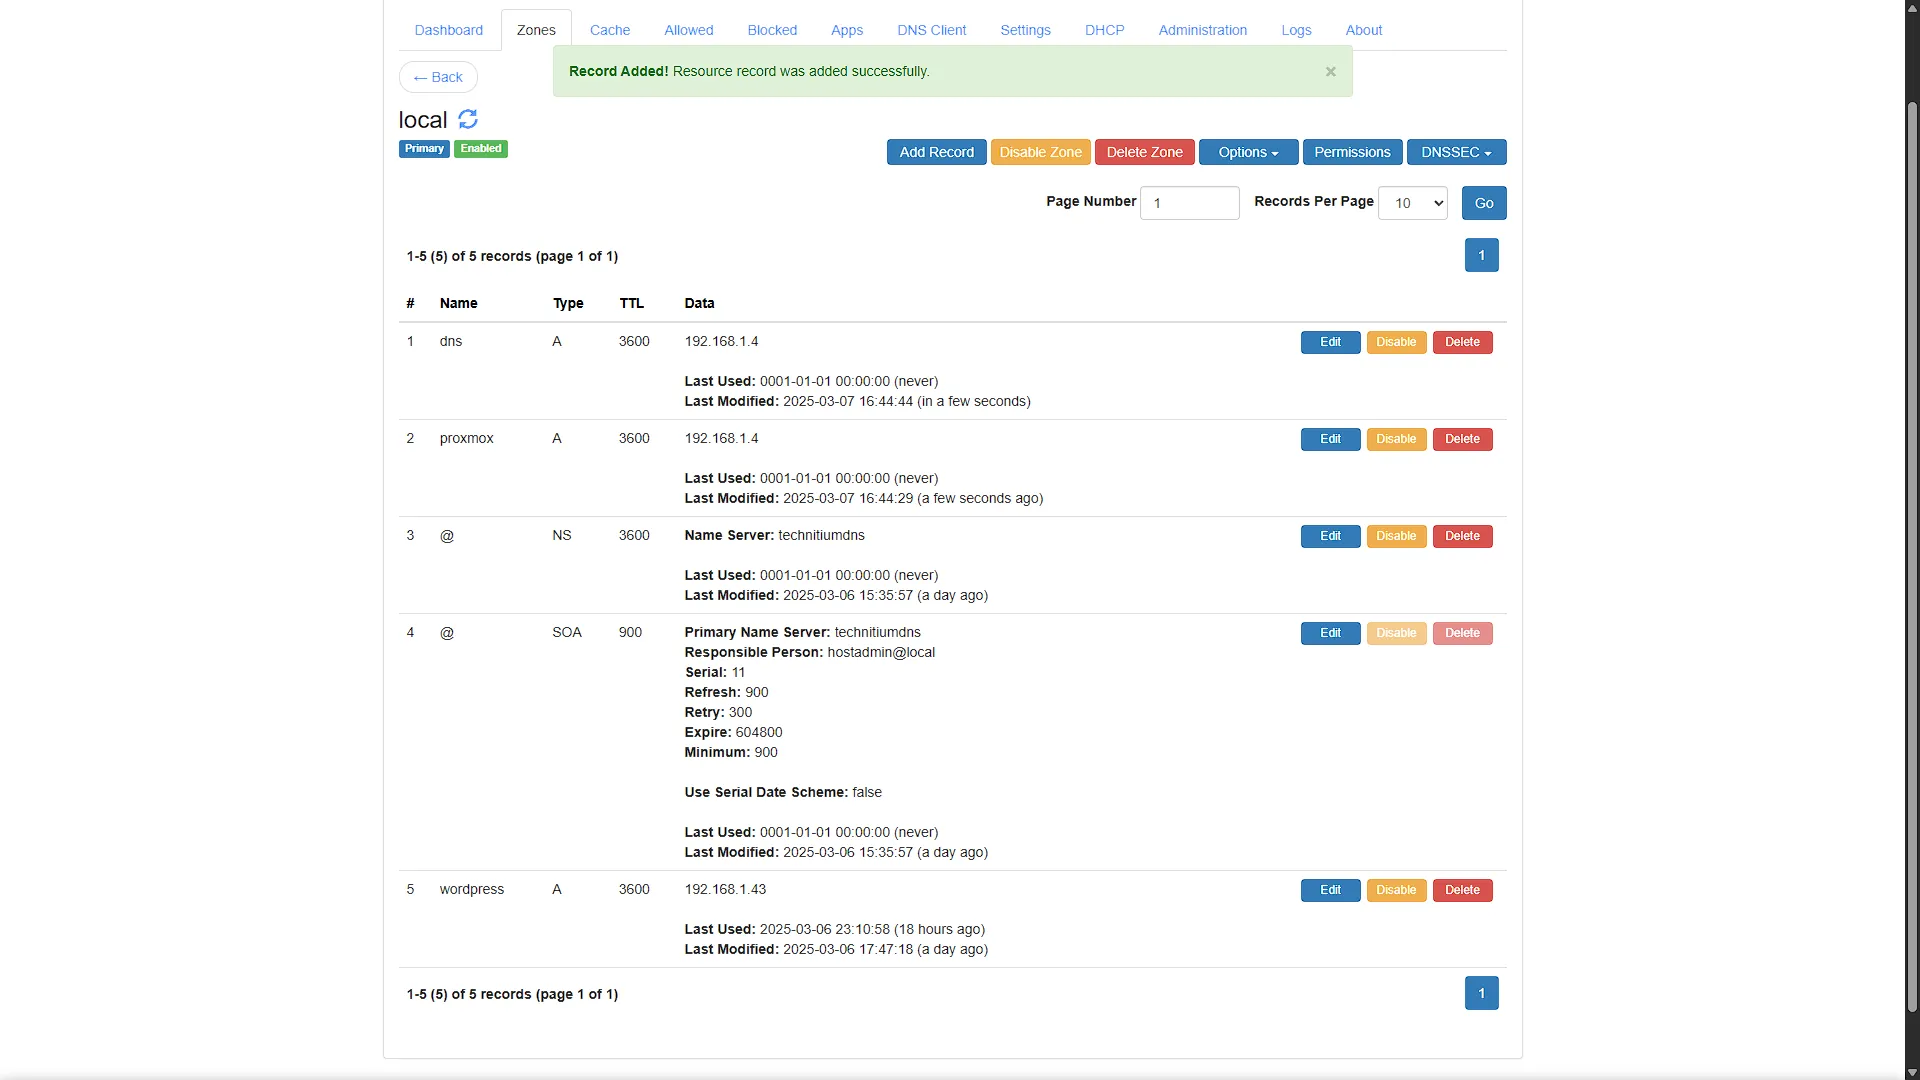Edit the dns A record
Screen dimensions: 1920x1080
1331,342
